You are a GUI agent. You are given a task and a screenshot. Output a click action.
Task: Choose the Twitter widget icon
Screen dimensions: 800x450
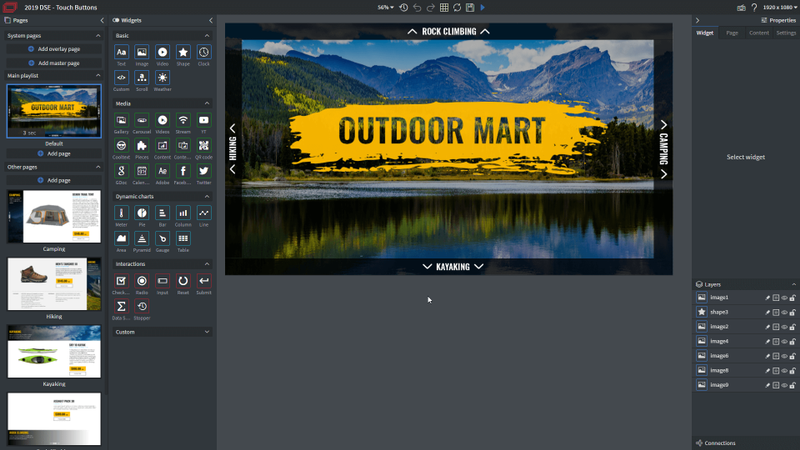(204, 172)
